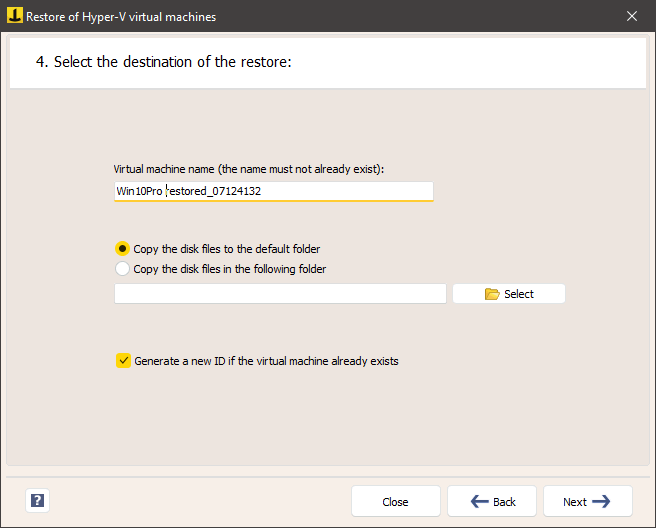The width and height of the screenshot is (656, 528).
Task: Click the folder icon on Select button
Action: pos(492,294)
